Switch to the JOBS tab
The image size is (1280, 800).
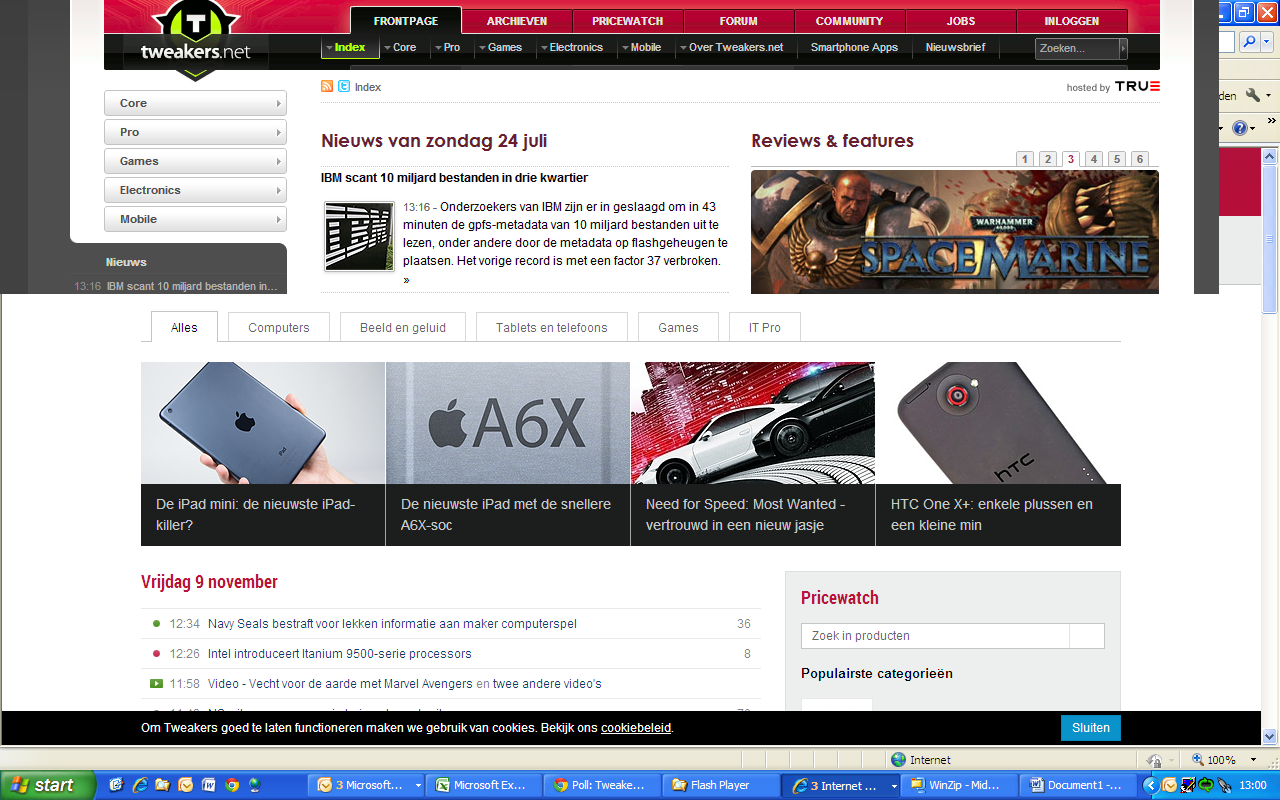961,21
